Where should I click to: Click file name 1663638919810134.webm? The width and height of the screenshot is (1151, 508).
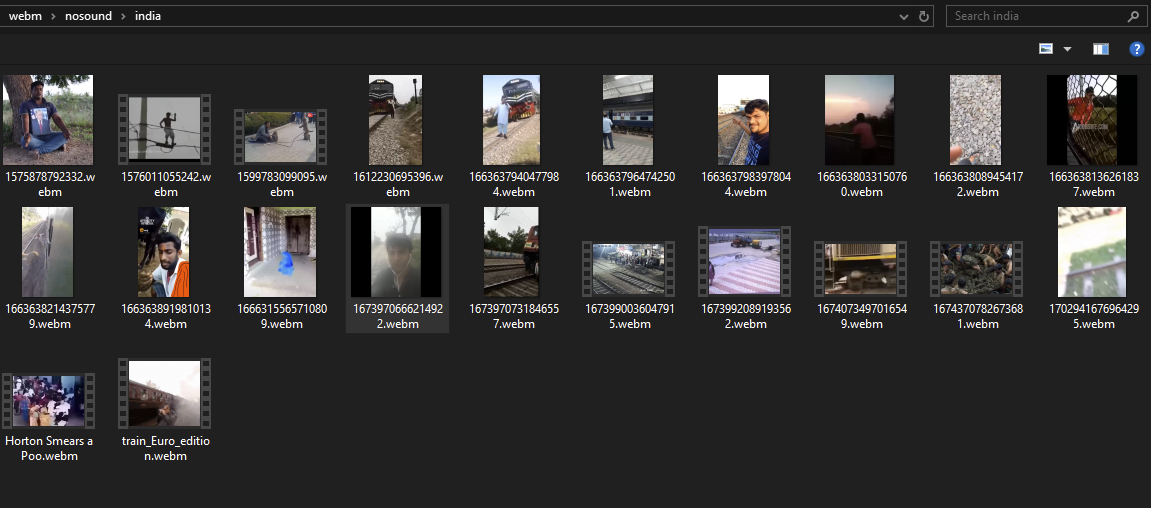point(164,317)
